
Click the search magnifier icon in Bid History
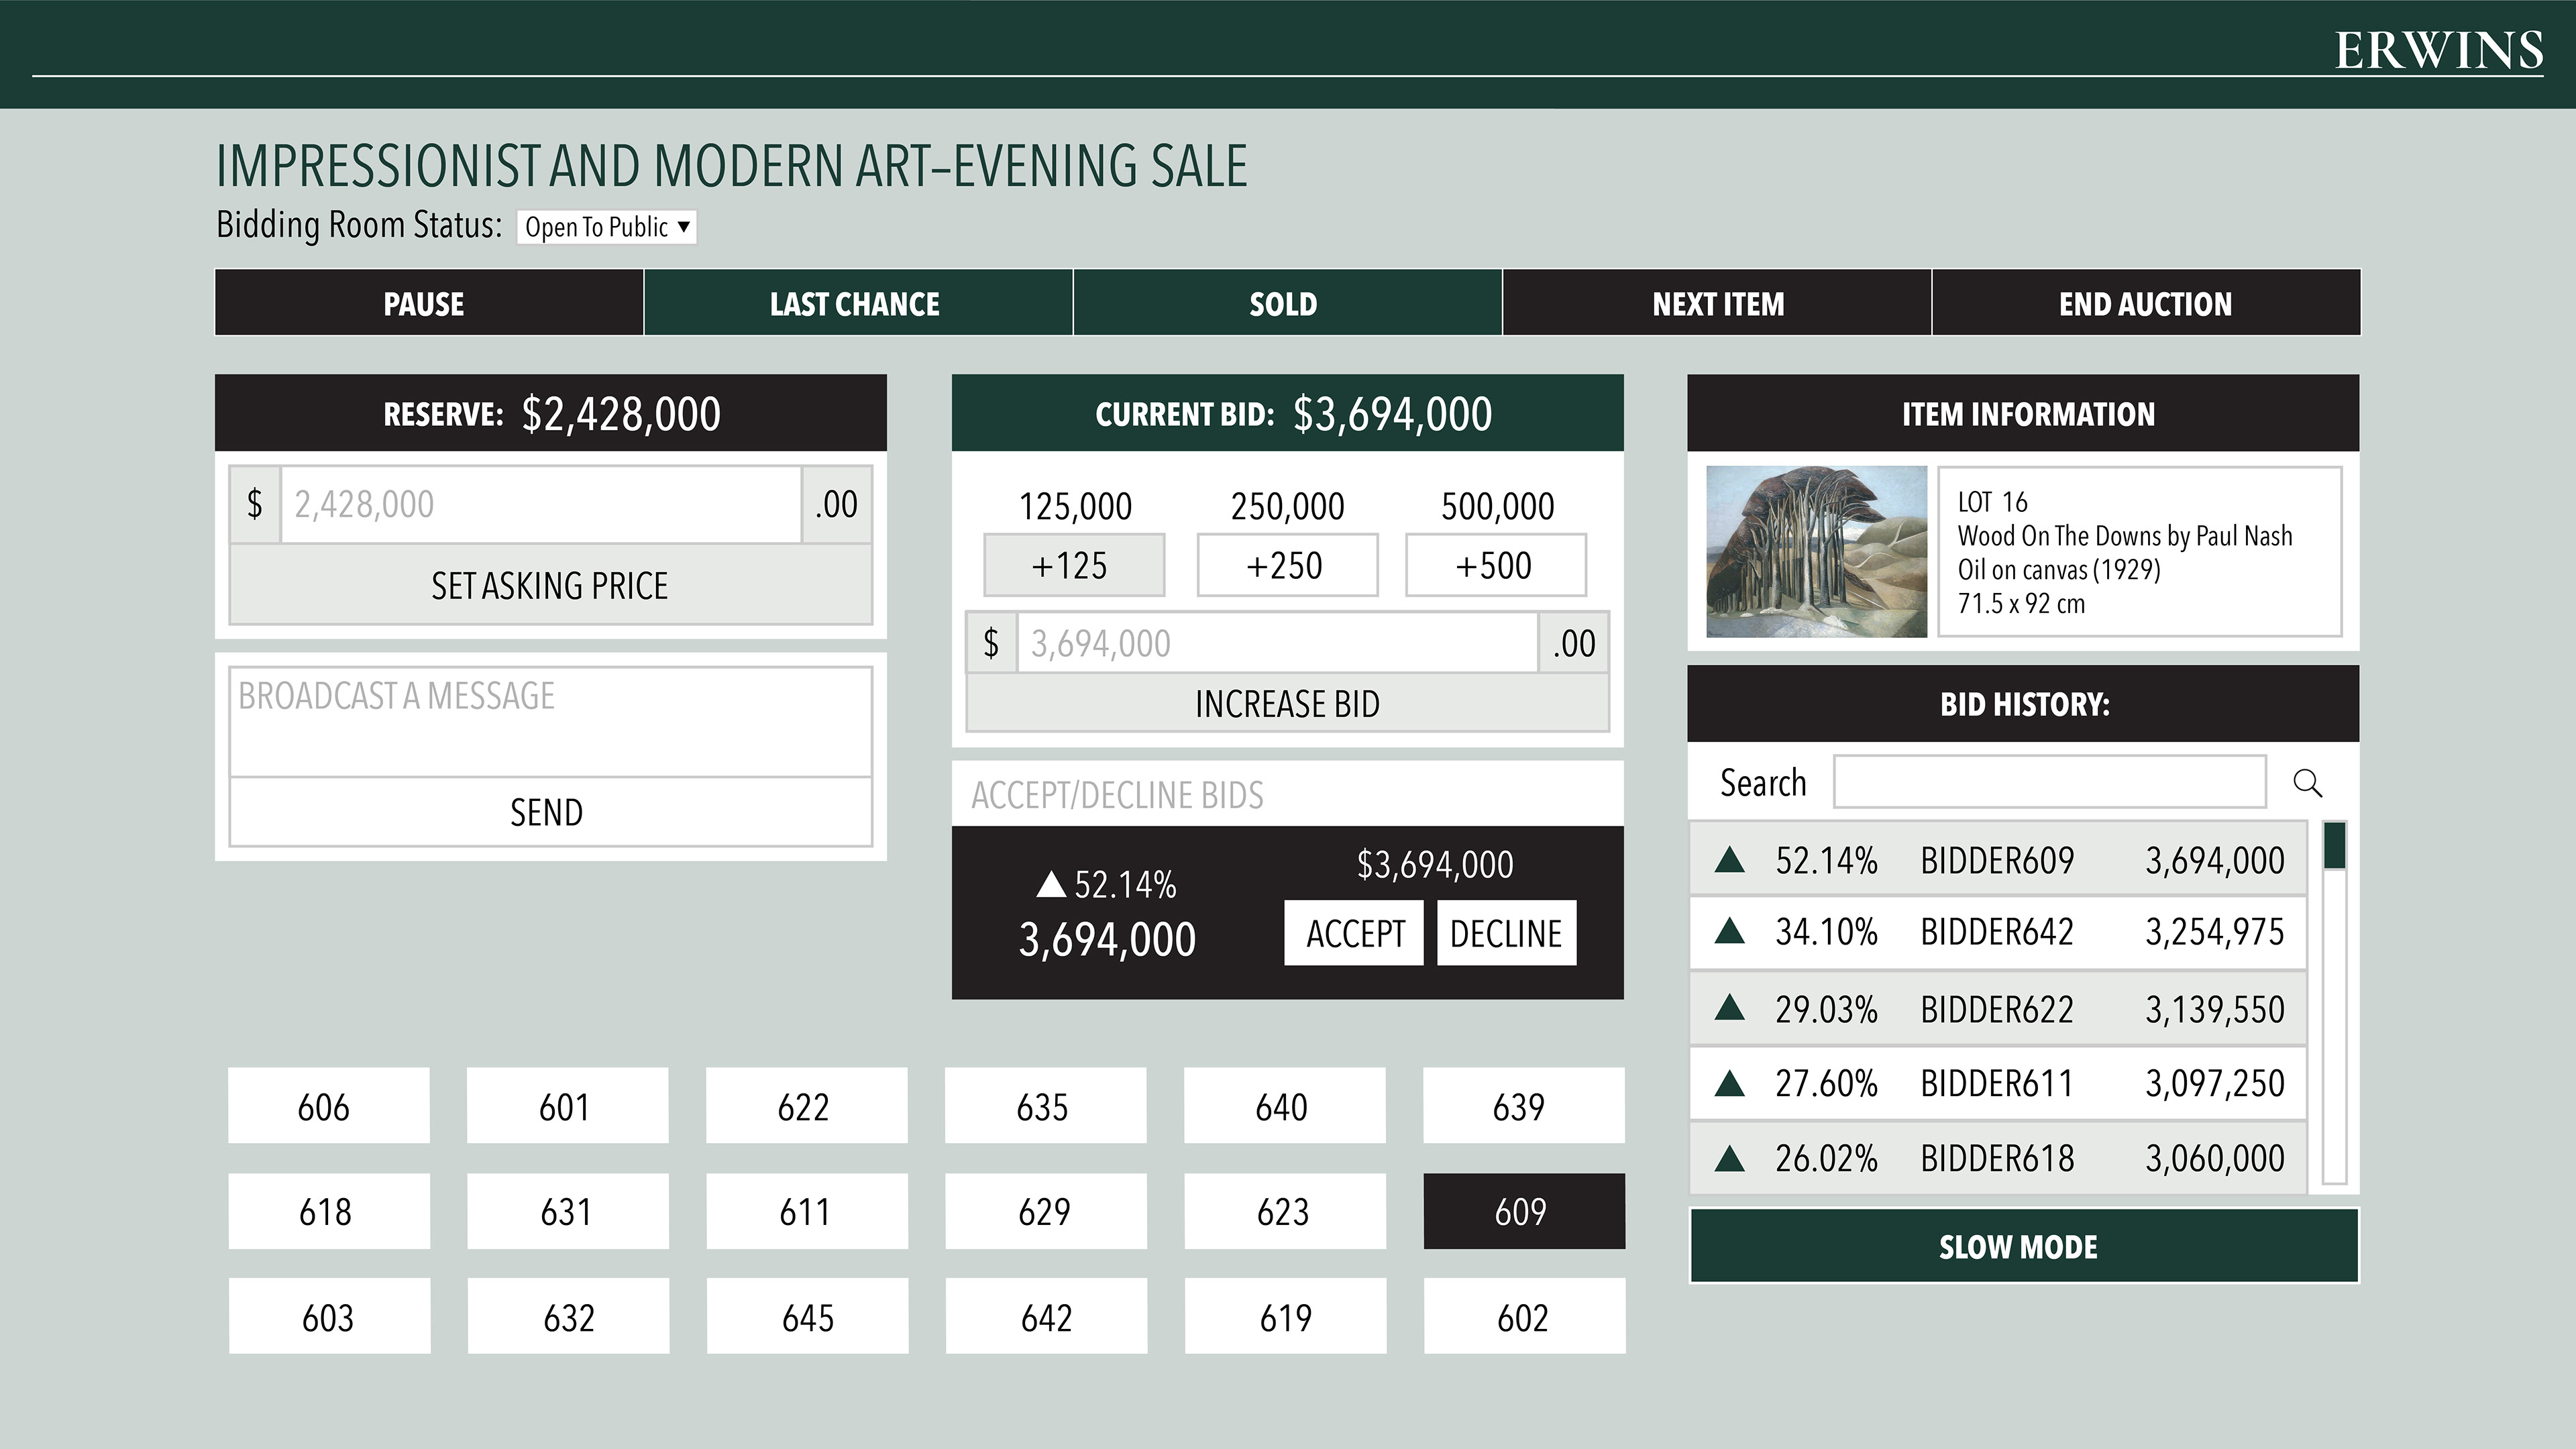2307,782
